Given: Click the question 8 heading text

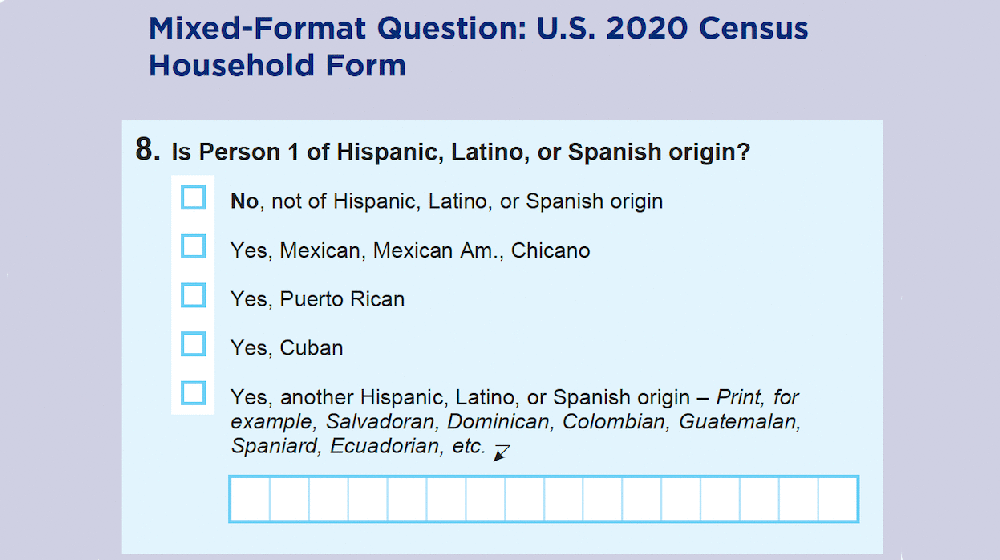Looking at the screenshot, I should (x=460, y=152).
